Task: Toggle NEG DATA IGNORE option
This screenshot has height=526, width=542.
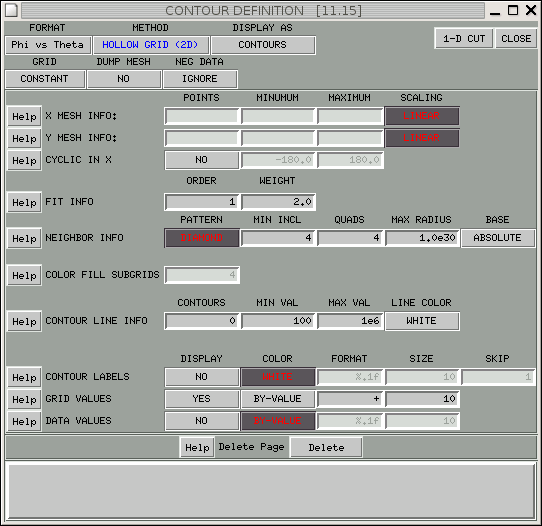Action: pyautogui.click(x=200, y=79)
